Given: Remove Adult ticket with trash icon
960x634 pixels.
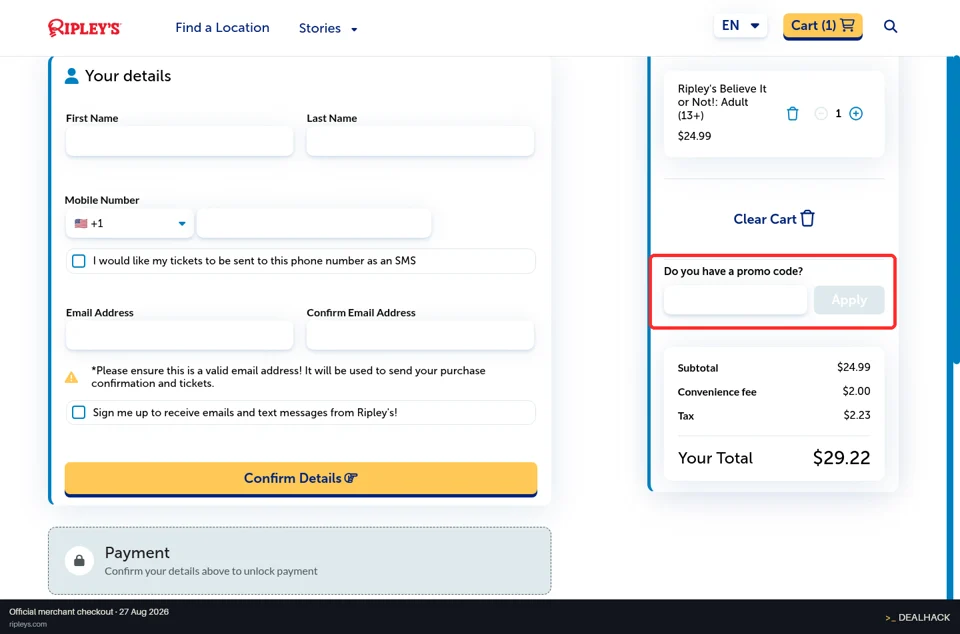Looking at the screenshot, I should (792, 113).
